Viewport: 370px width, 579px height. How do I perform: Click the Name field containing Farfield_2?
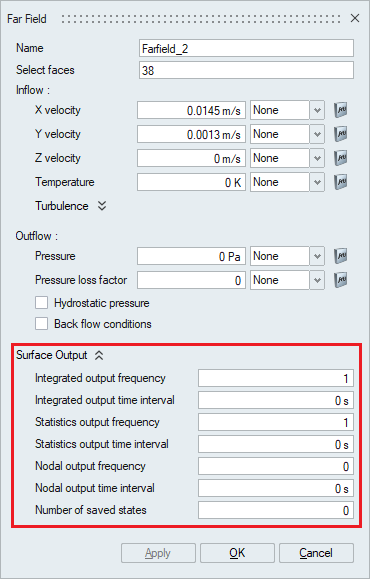(x=246, y=48)
